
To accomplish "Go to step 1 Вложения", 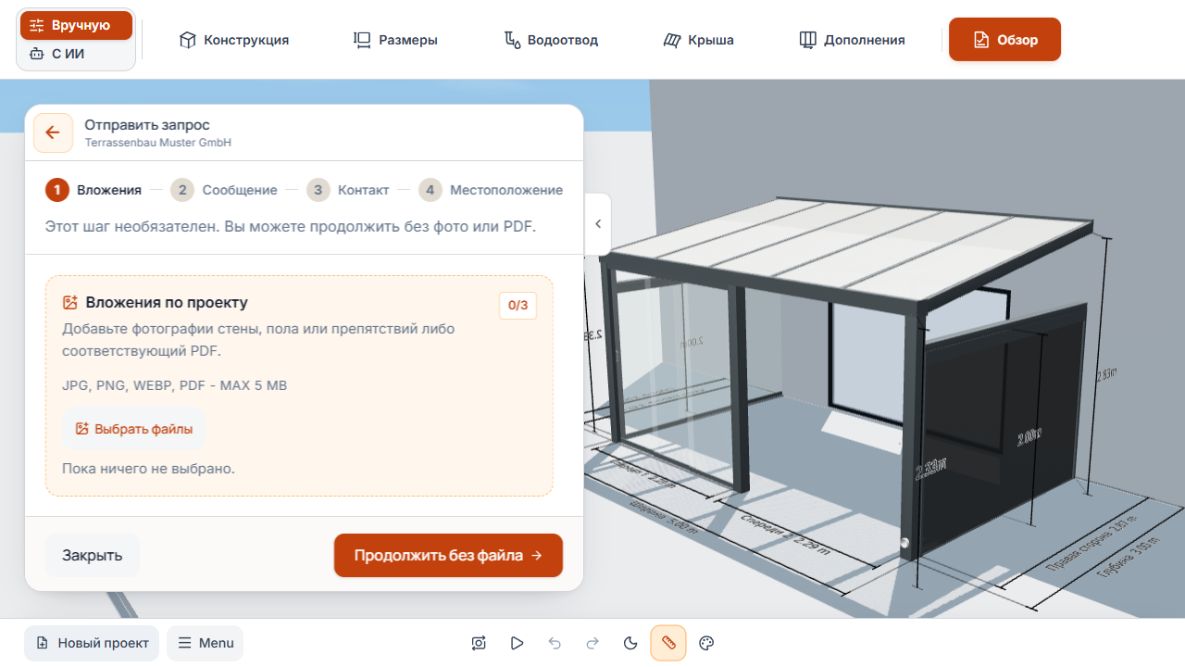I will click(x=94, y=190).
